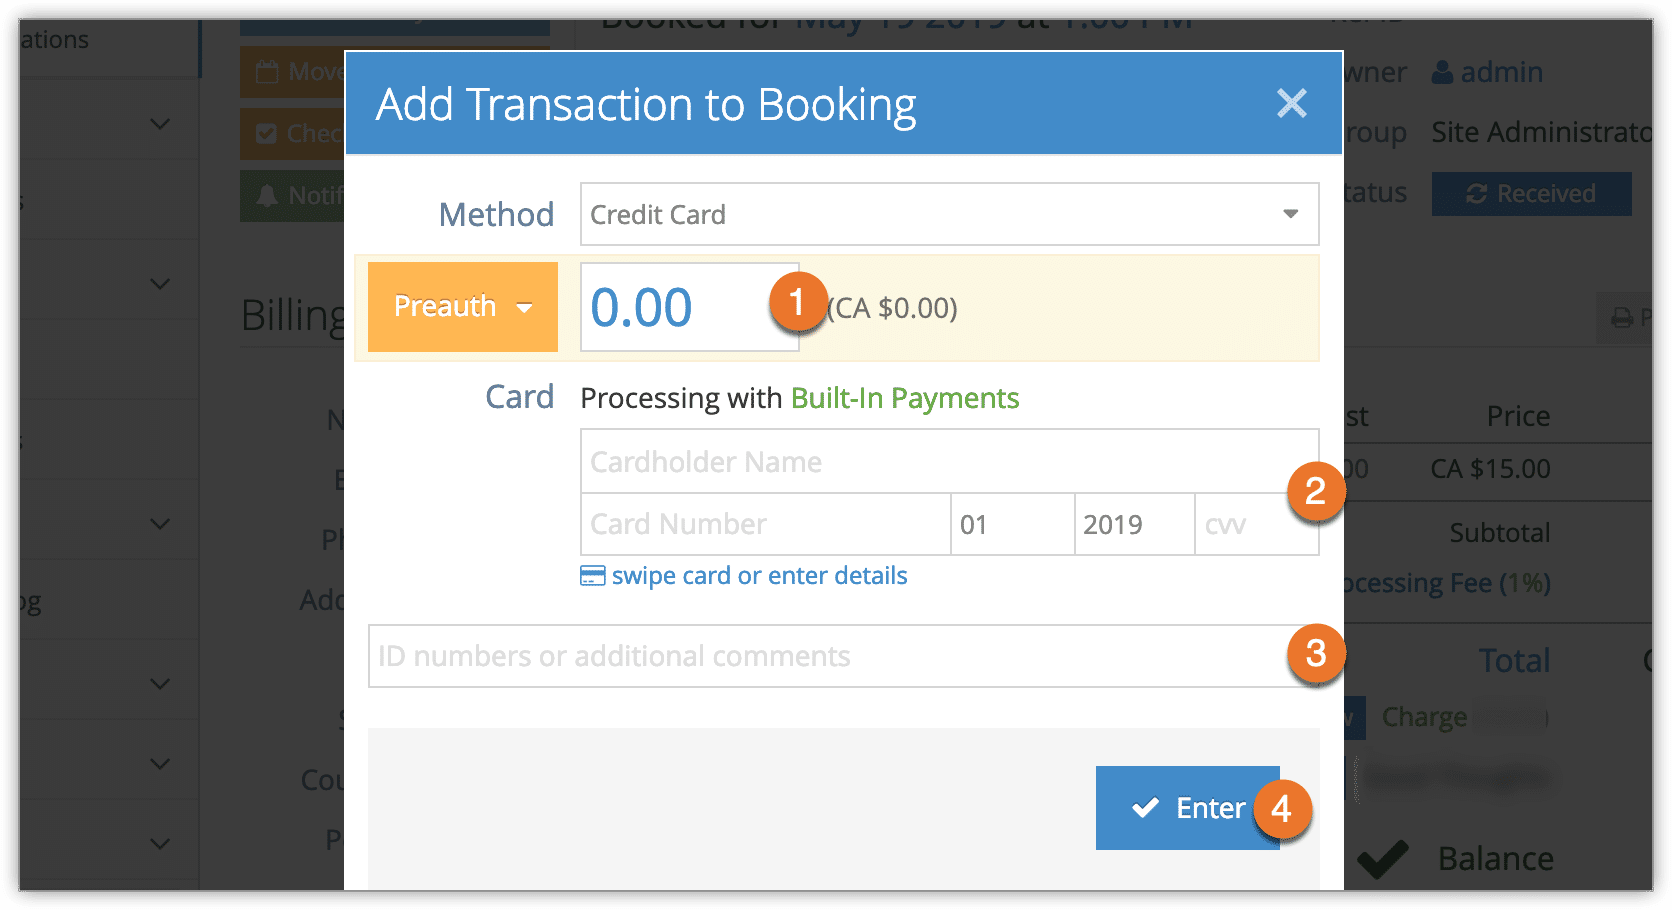Screen dimensions: 1672x910
Task: Click the Enter button to submit
Action: (1187, 808)
